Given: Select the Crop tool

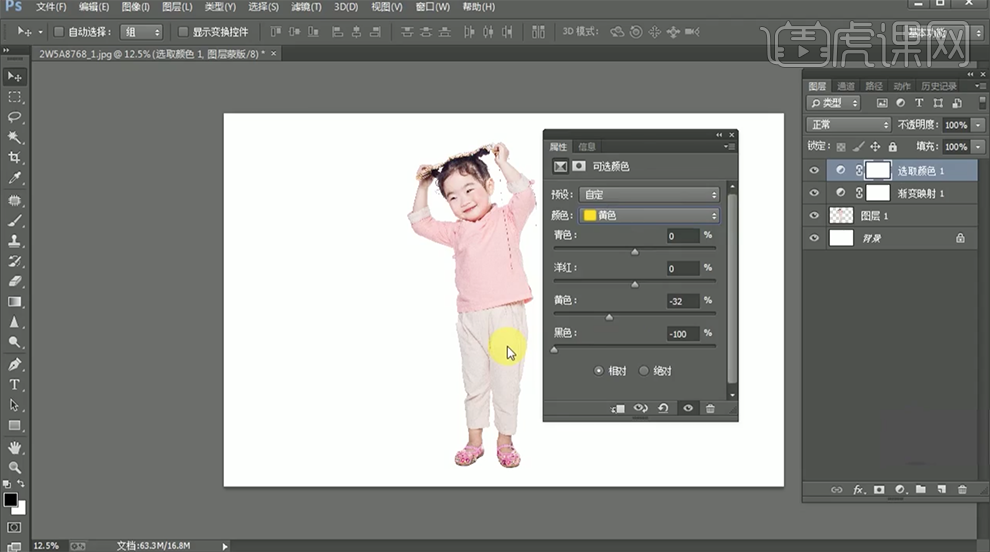Looking at the screenshot, I should tap(15, 158).
